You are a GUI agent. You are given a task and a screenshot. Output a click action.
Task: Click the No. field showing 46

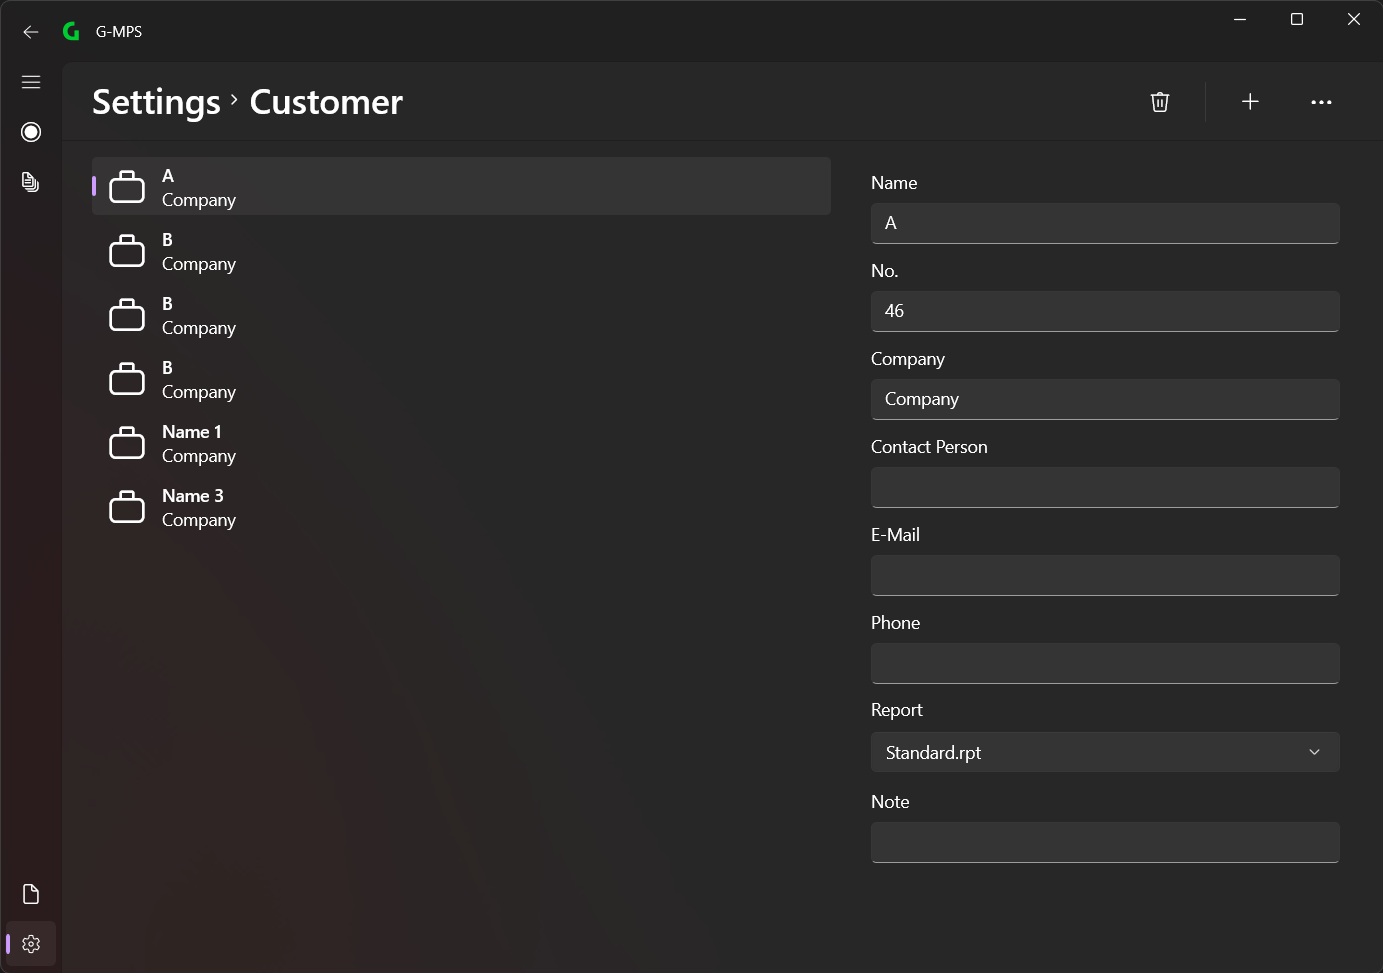click(1105, 312)
